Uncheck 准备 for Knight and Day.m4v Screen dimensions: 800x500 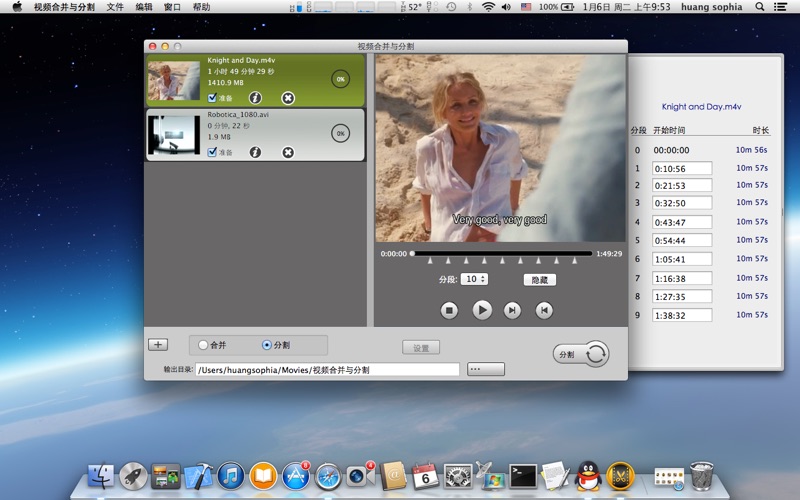pyautogui.click(x=212, y=97)
